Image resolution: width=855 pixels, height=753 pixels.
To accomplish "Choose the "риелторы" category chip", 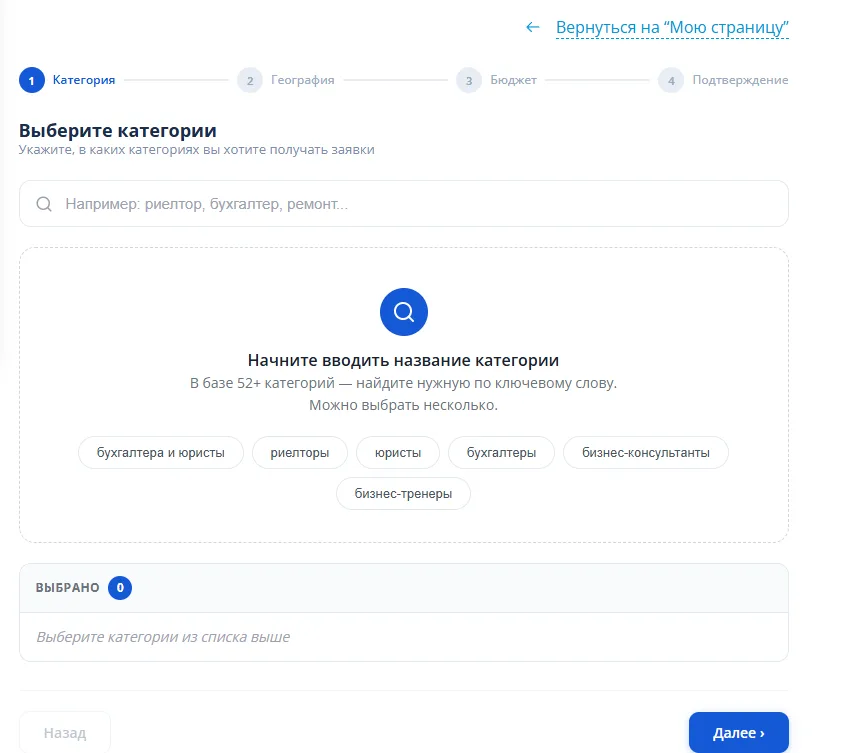I will pyautogui.click(x=300, y=453).
